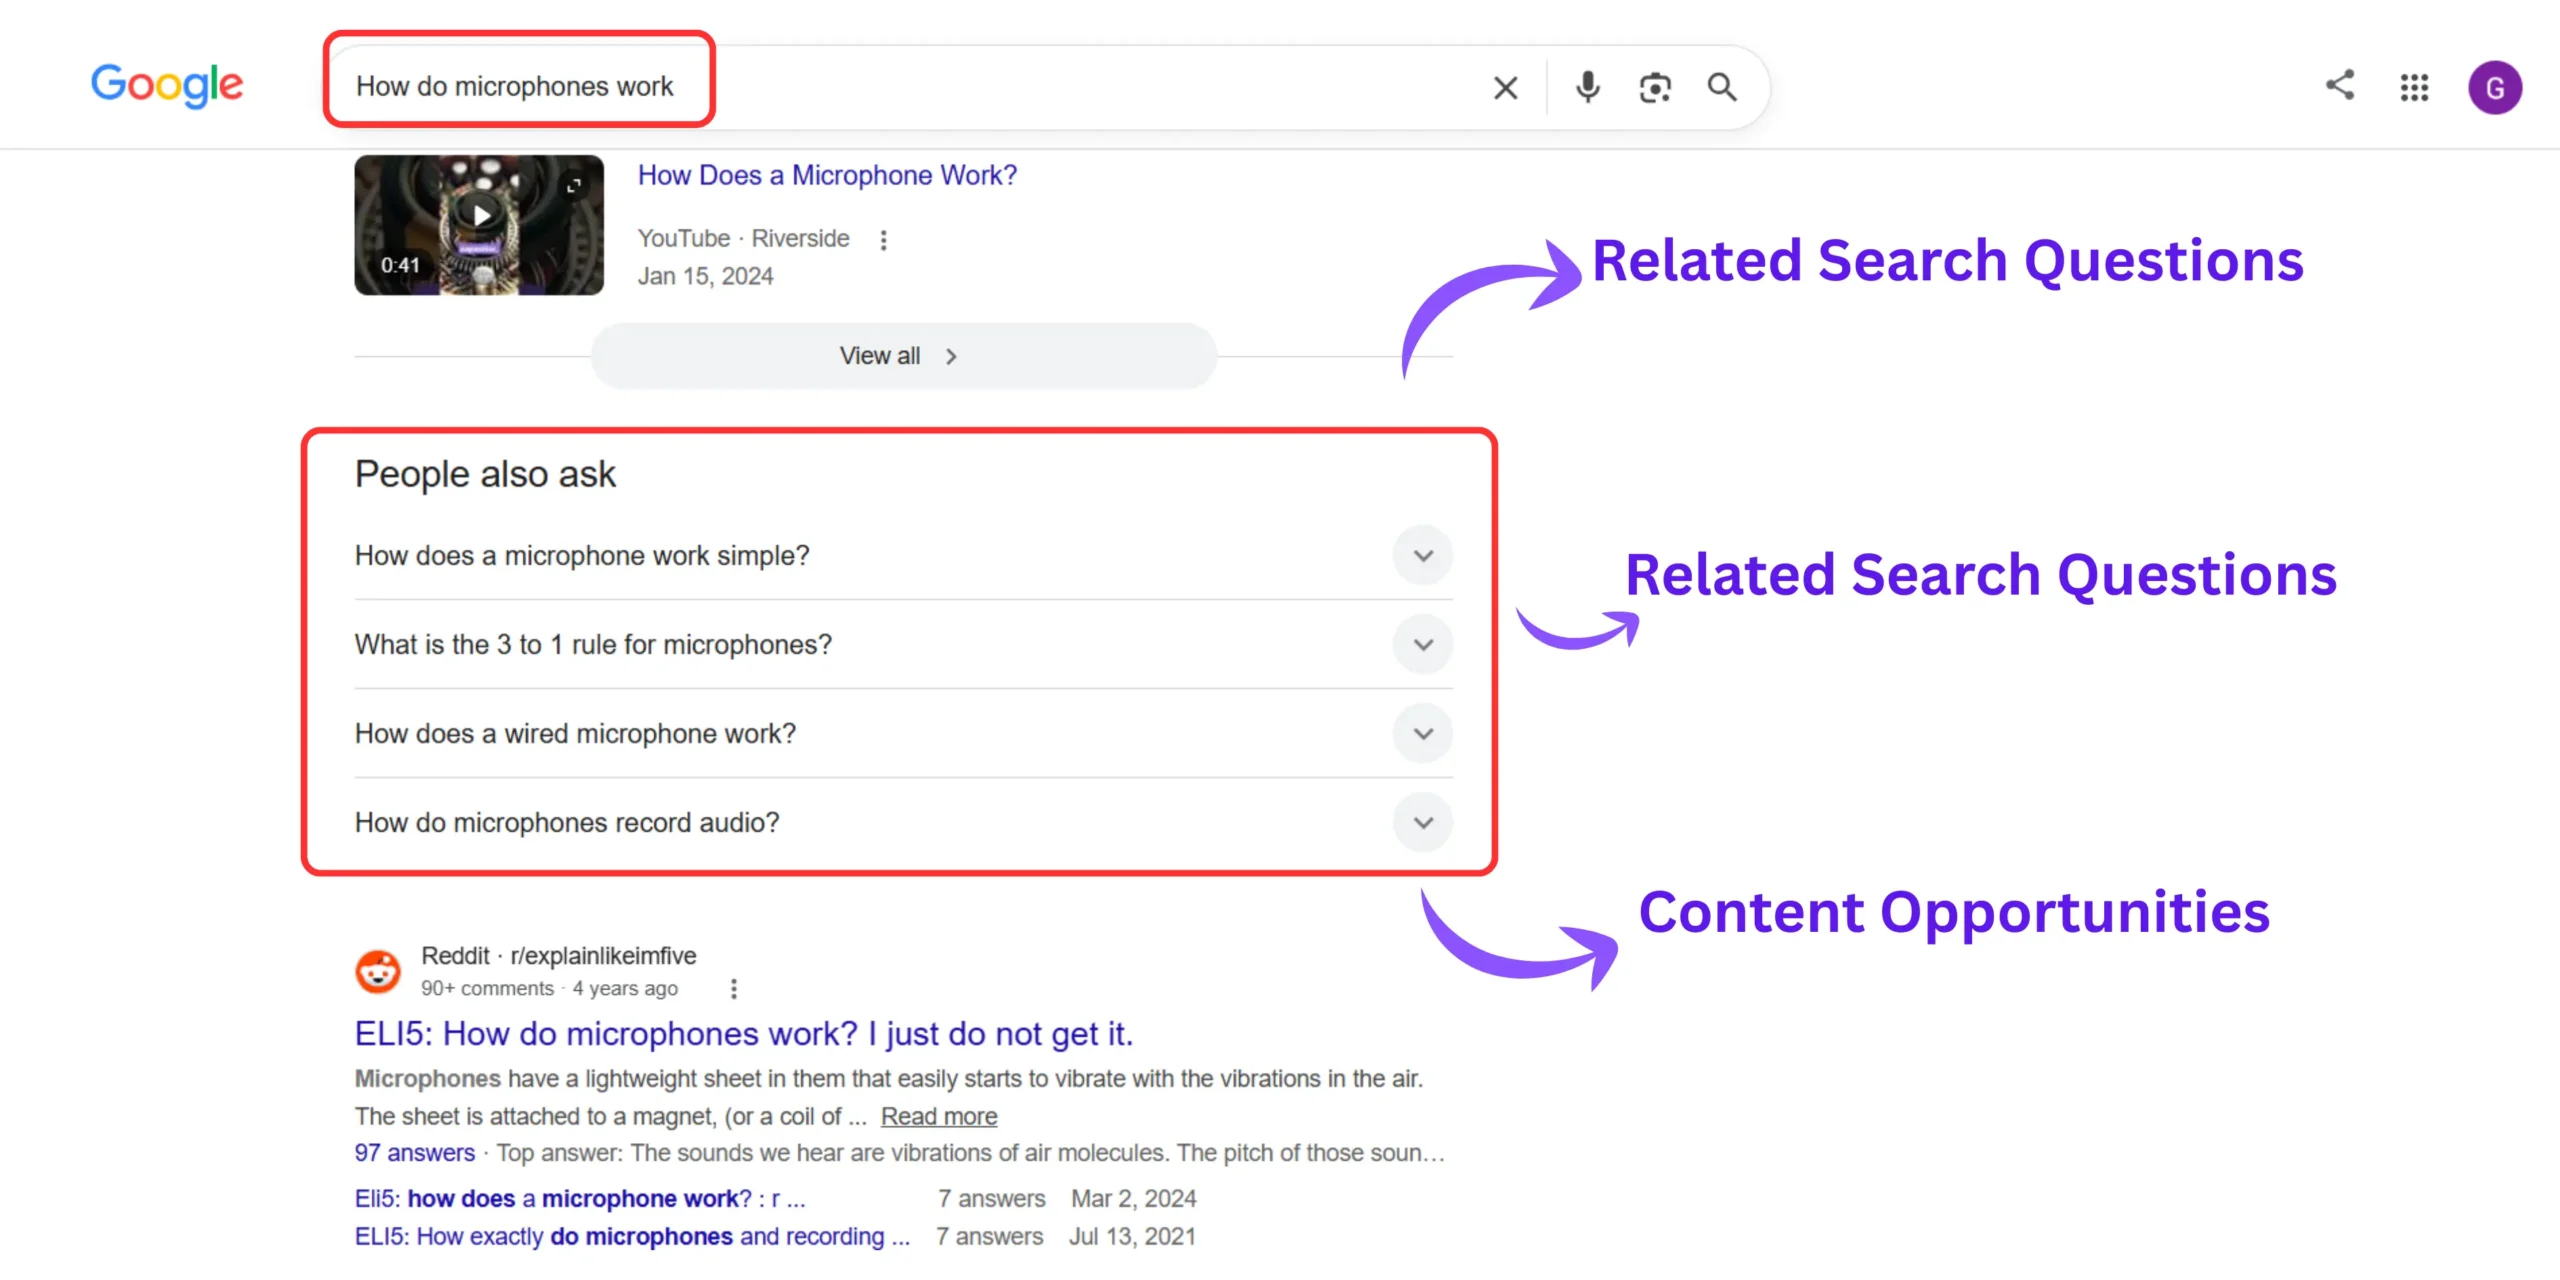Viewport: 2560px width, 1280px height.
Task: Click the Read more link
Action: 939,1116
